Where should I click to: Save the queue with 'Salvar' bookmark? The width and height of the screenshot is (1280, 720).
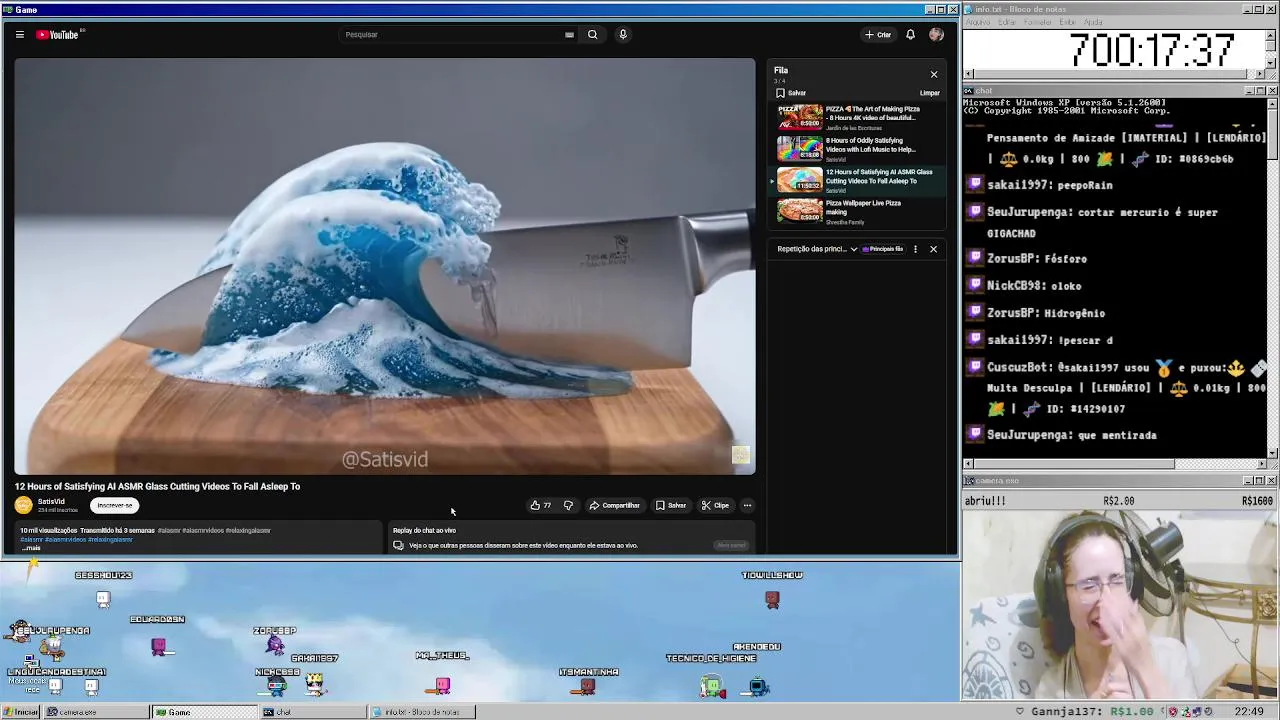[x=790, y=93]
